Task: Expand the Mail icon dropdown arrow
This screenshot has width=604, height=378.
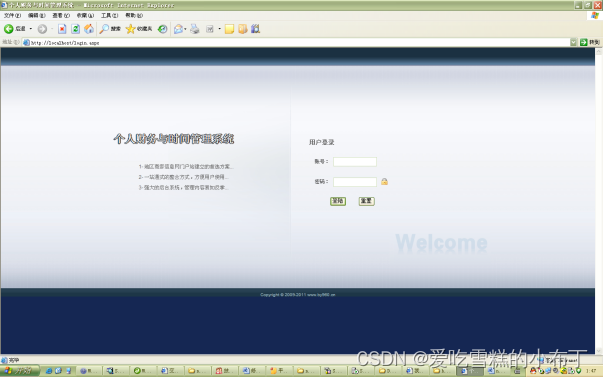Action: click(185, 29)
